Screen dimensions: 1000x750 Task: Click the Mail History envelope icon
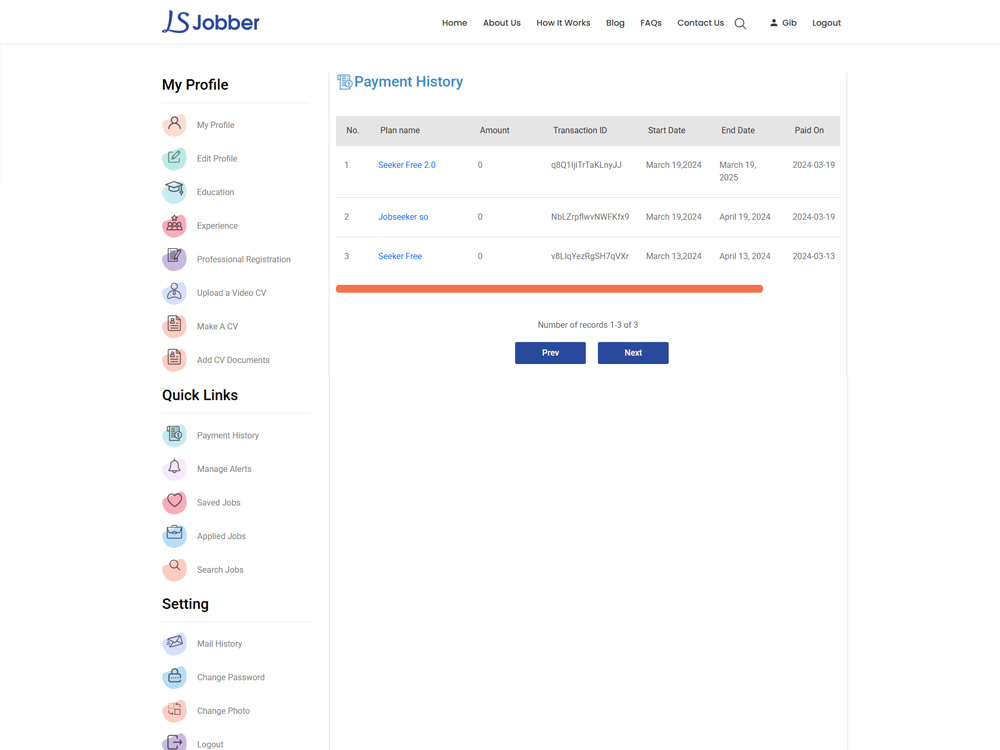click(x=174, y=643)
